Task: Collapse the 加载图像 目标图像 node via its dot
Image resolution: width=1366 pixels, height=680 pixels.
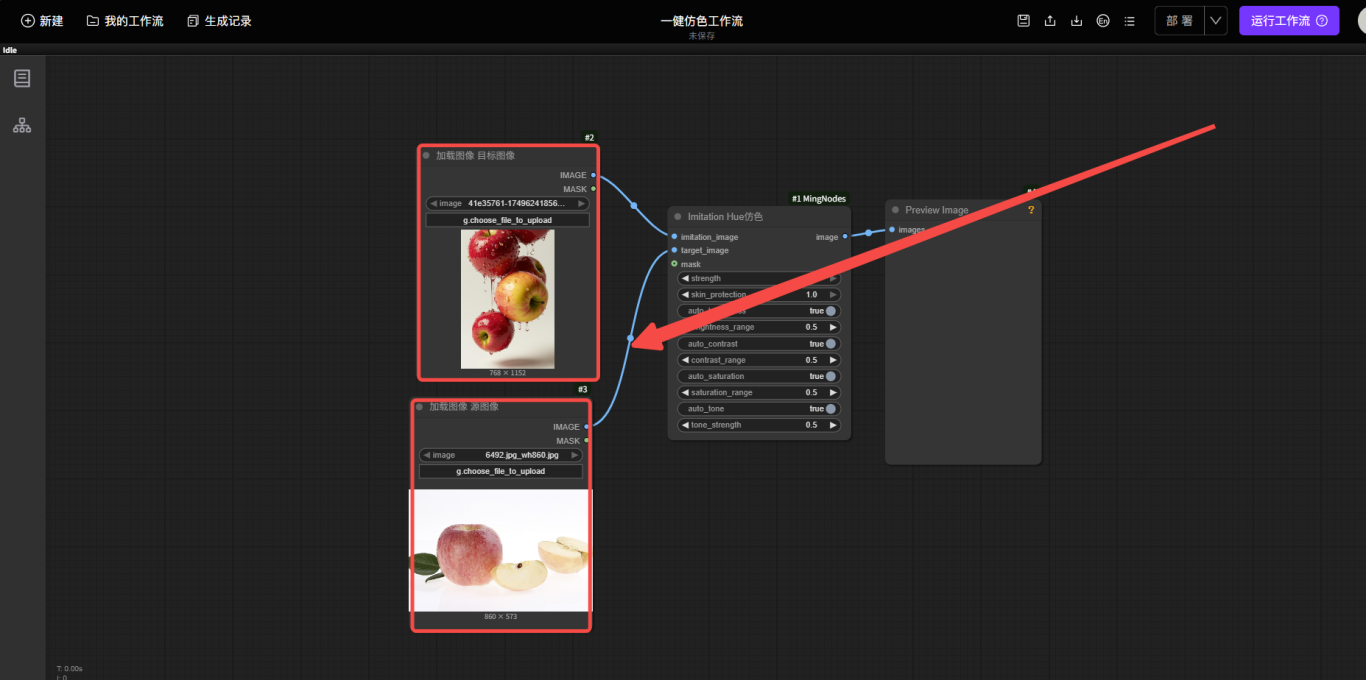Action: click(x=426, y=155)
